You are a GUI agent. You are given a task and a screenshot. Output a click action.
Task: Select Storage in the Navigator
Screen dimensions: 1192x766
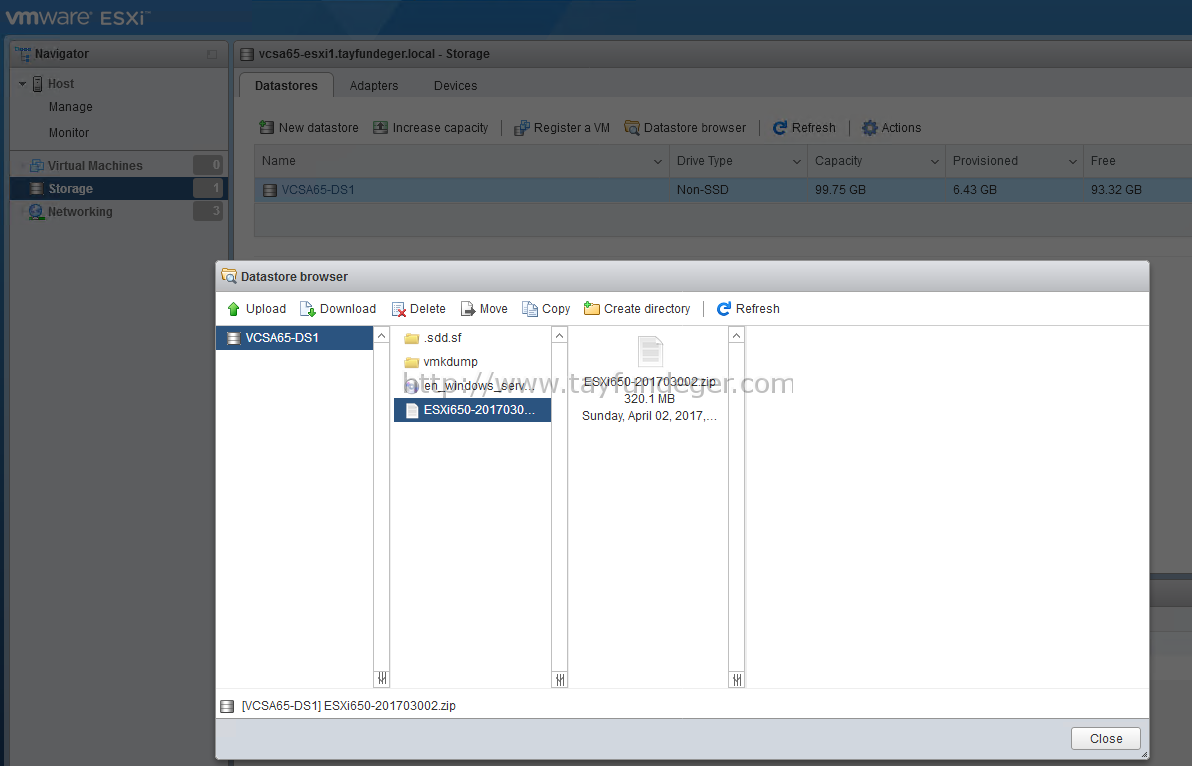[119, 188]
